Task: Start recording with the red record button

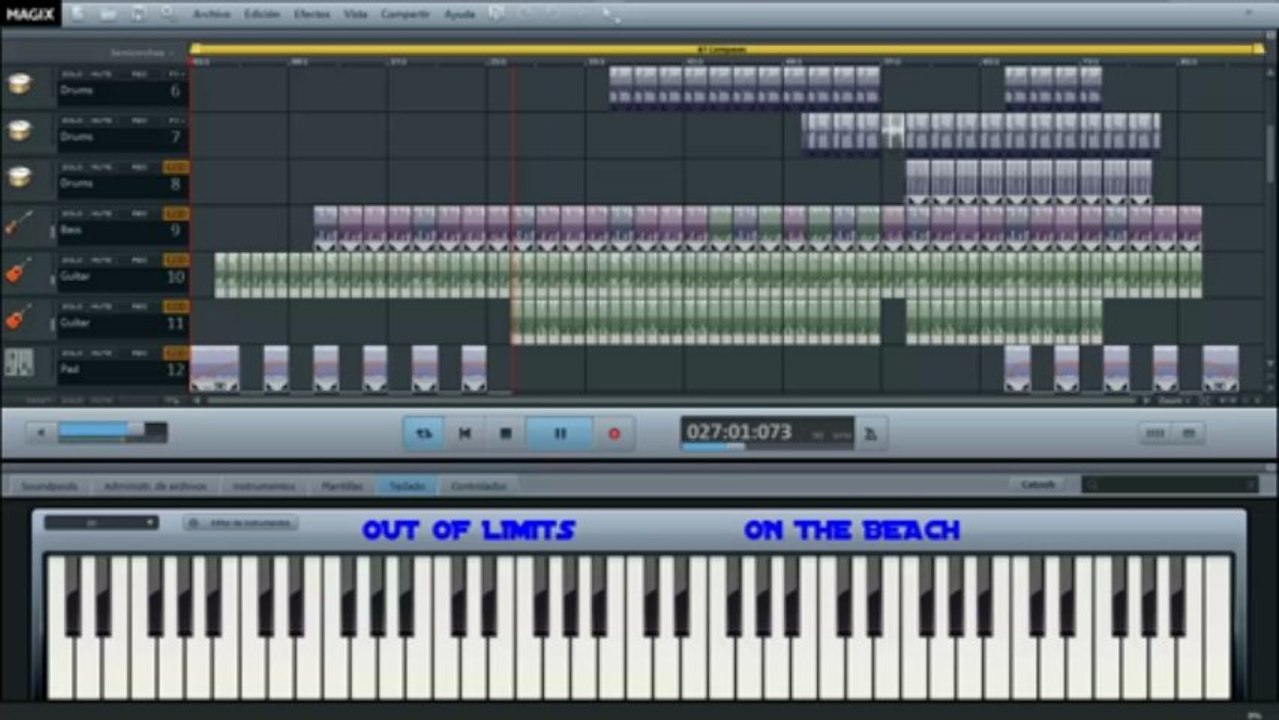Action: (x=614, y=433)
